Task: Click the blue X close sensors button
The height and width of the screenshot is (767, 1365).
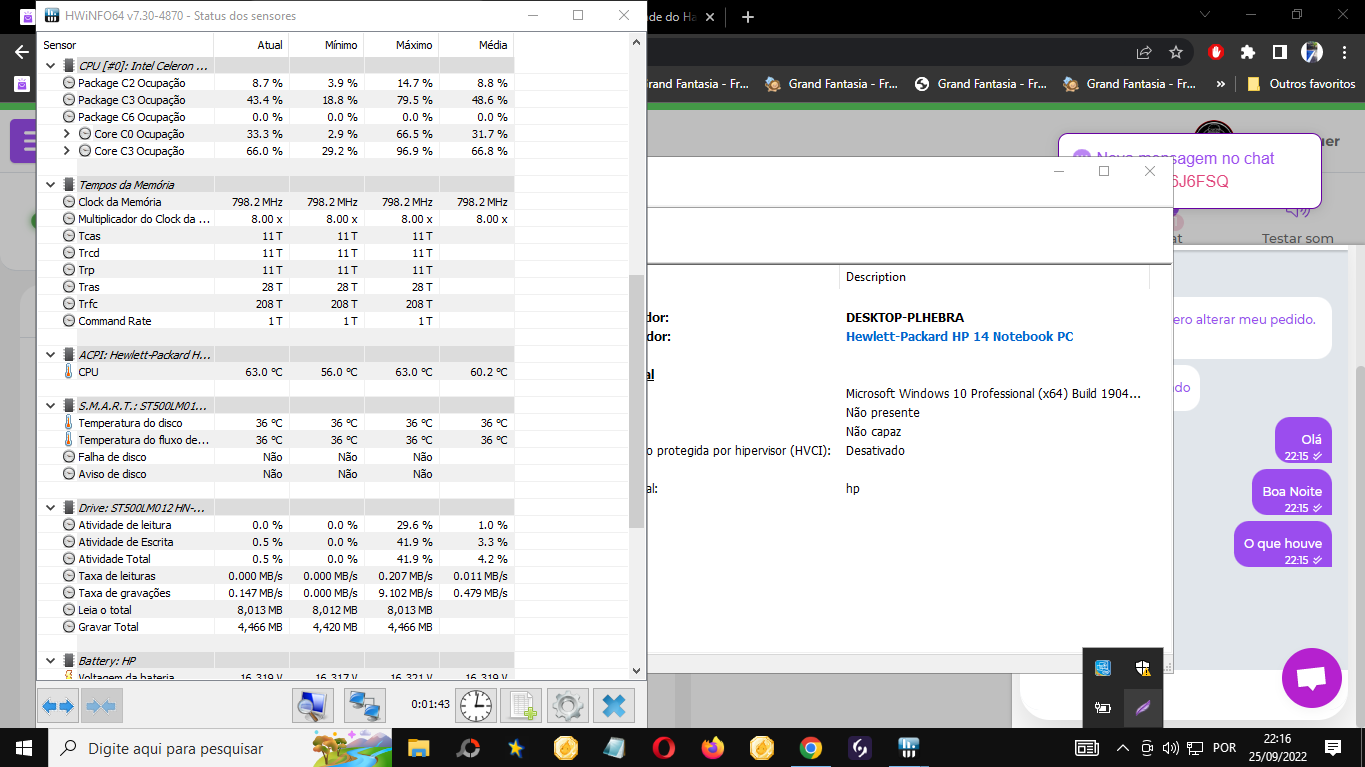Action: tap(614, 706)
